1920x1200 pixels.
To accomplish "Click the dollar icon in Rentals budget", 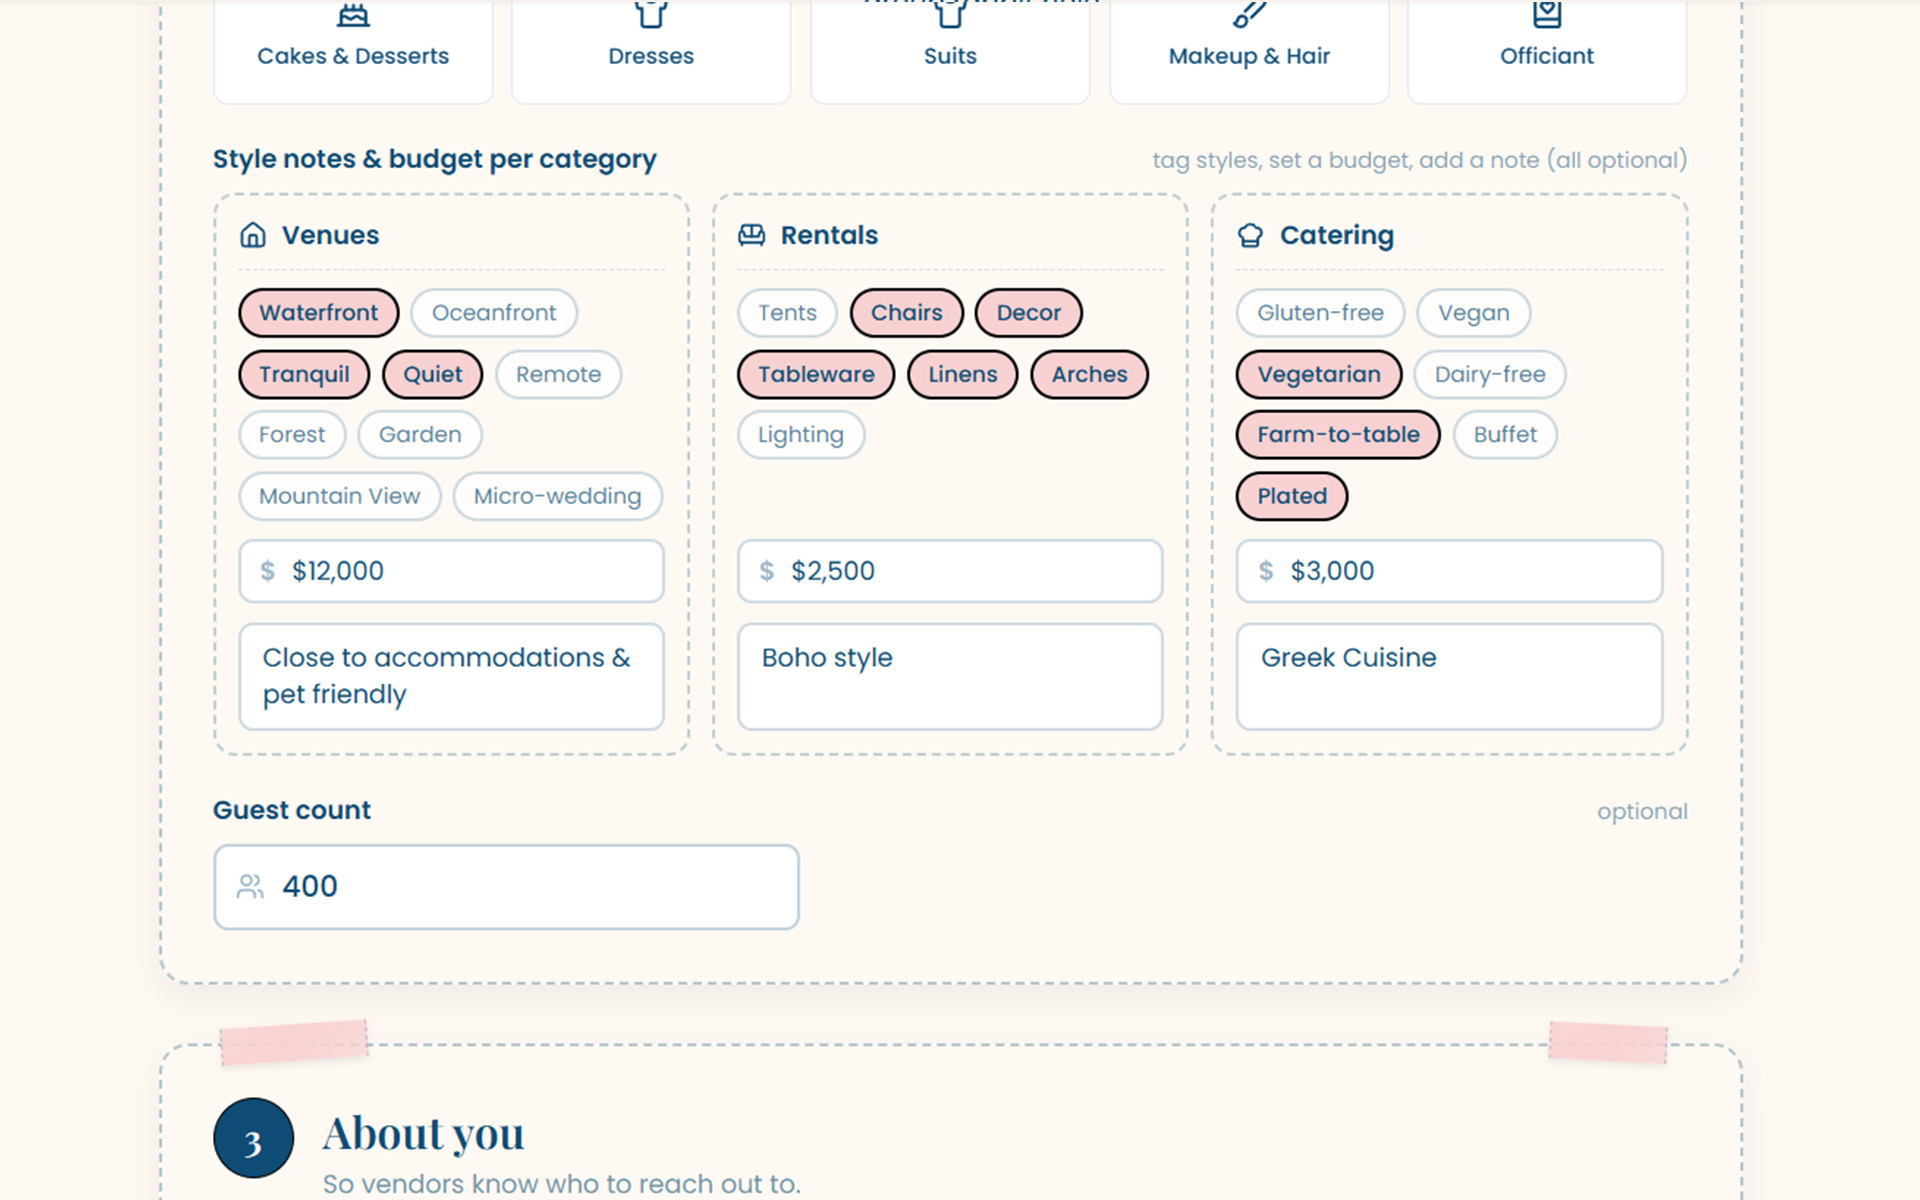I will pos(766,571).
